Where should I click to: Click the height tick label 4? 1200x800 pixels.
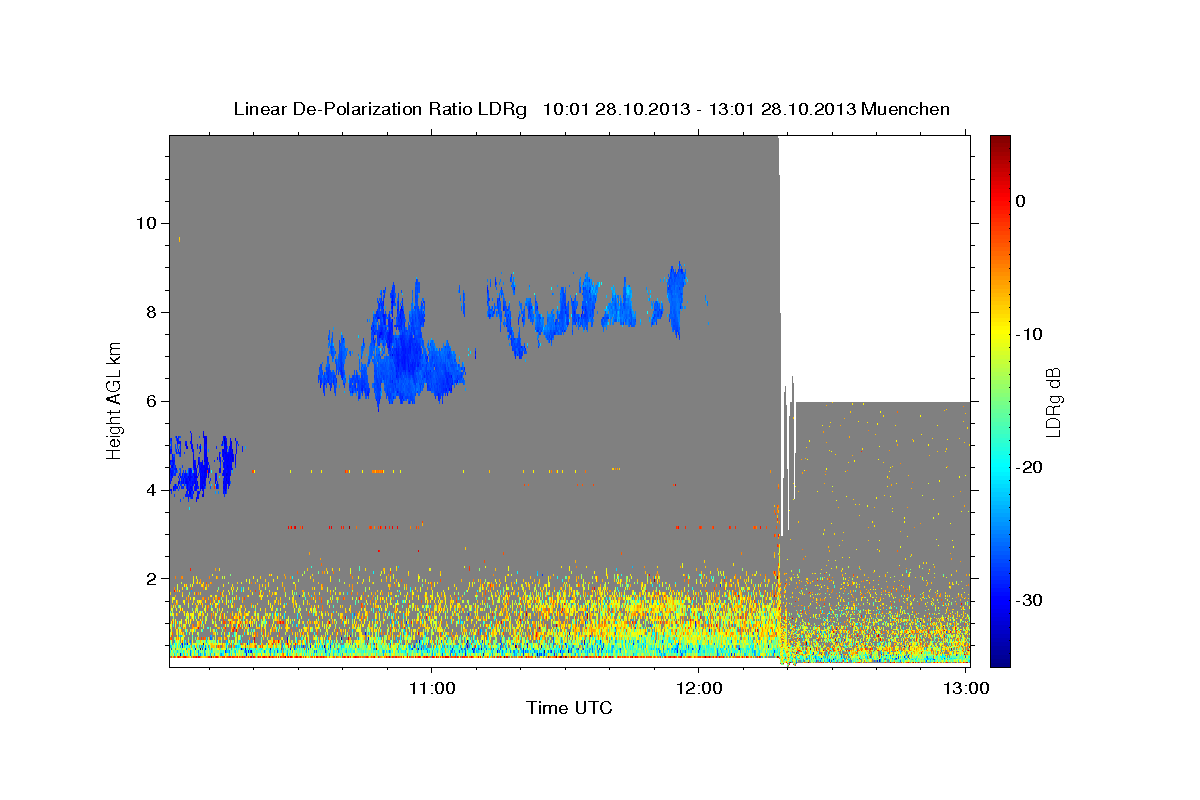click(x=151, y=490)
